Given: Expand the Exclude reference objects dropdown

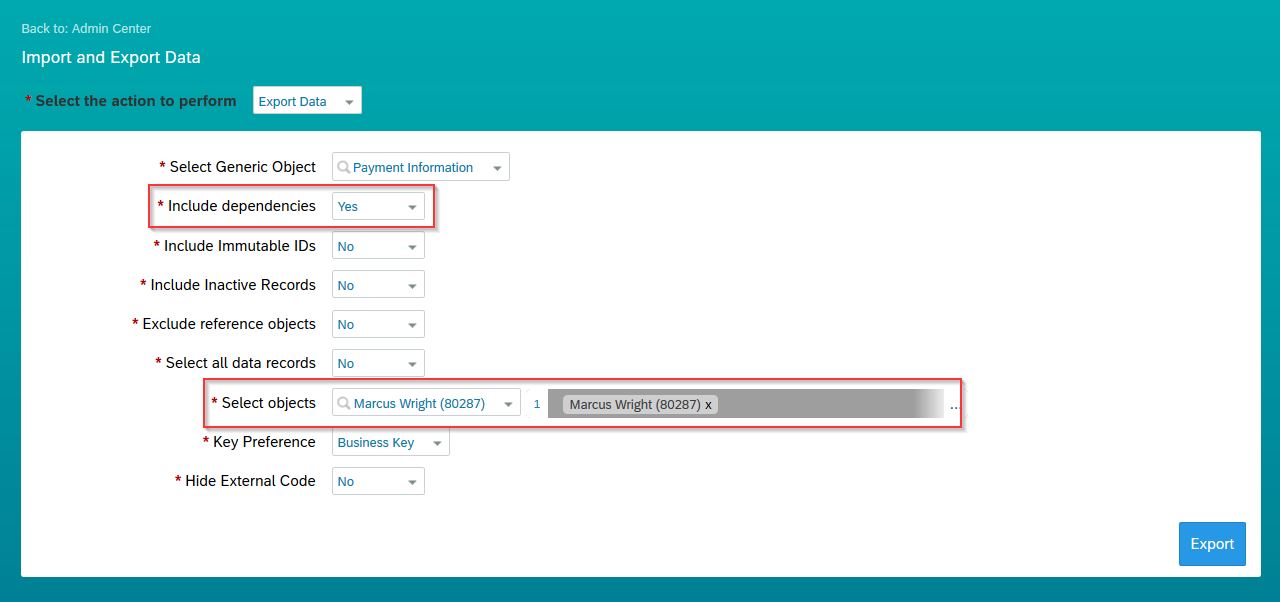Looking at the screenshot, I should (x=378, y=324).
